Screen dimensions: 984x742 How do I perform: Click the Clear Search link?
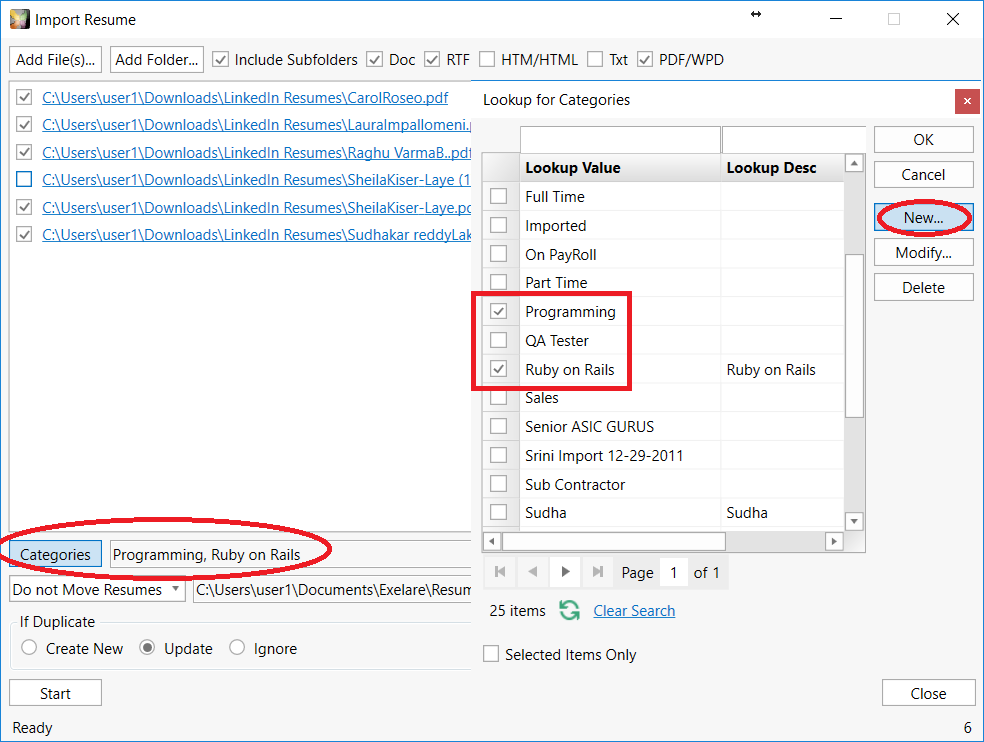point(634,611)
